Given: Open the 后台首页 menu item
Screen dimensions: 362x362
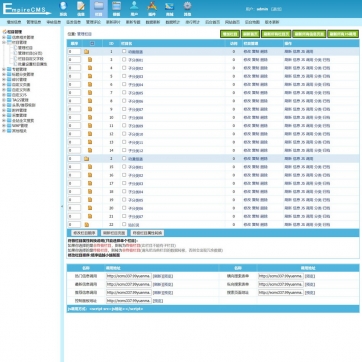Looking at the screenshot, I should coord(212,22).
